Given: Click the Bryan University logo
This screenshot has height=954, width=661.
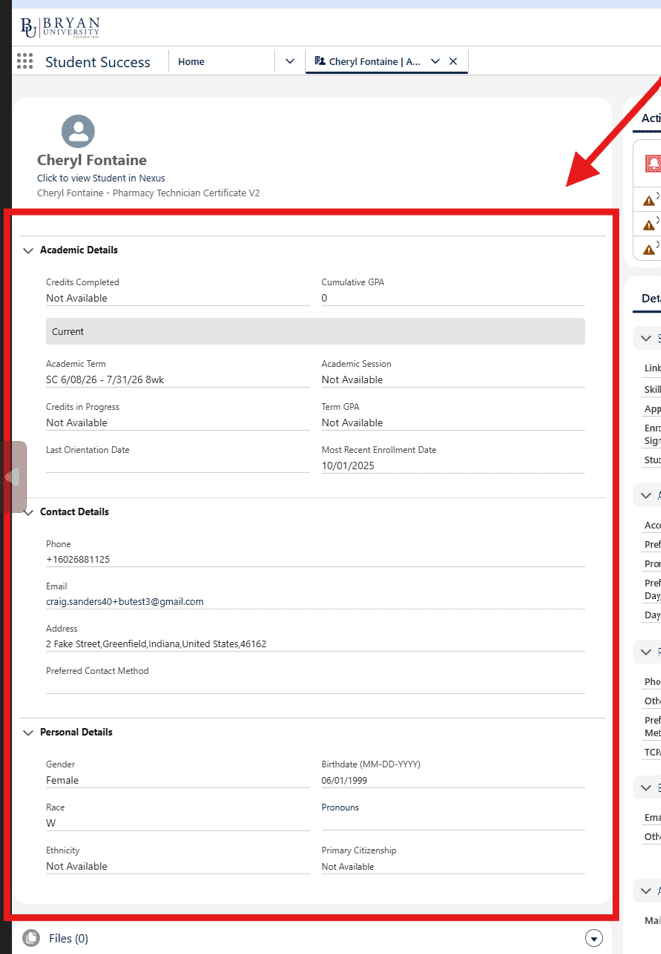Looking at the screenshot, I should (x=60, y=27).
